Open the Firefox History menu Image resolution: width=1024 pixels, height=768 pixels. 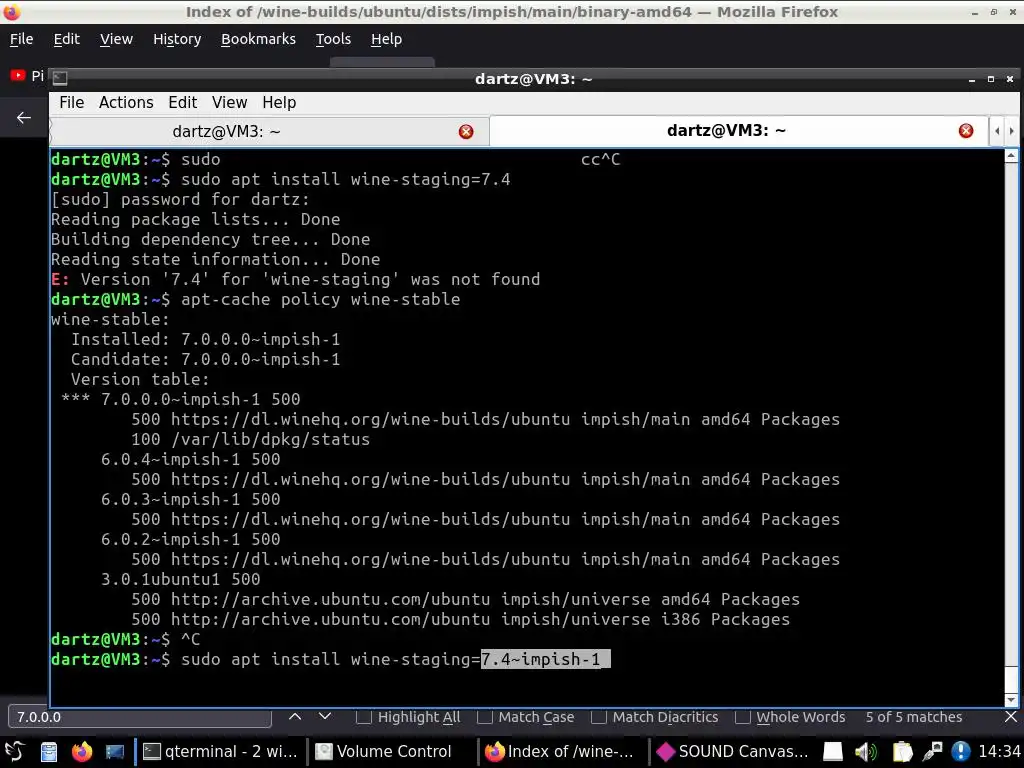pyautogui.click(x=177, y=39)
